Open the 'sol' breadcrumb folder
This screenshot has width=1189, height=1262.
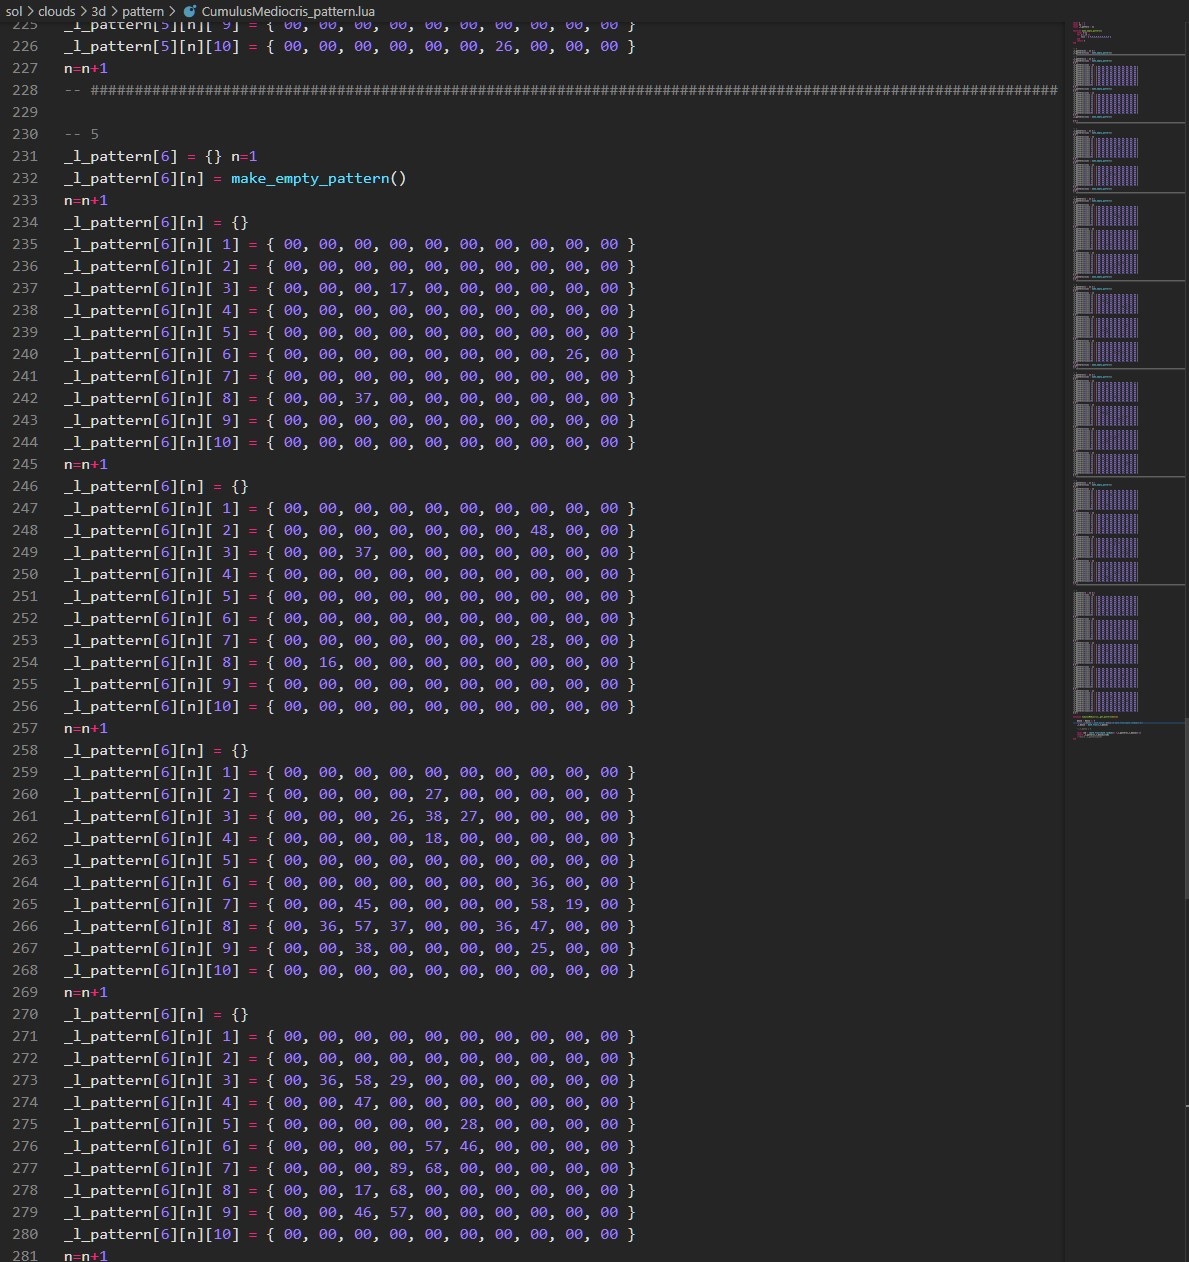tap(14, 11)
